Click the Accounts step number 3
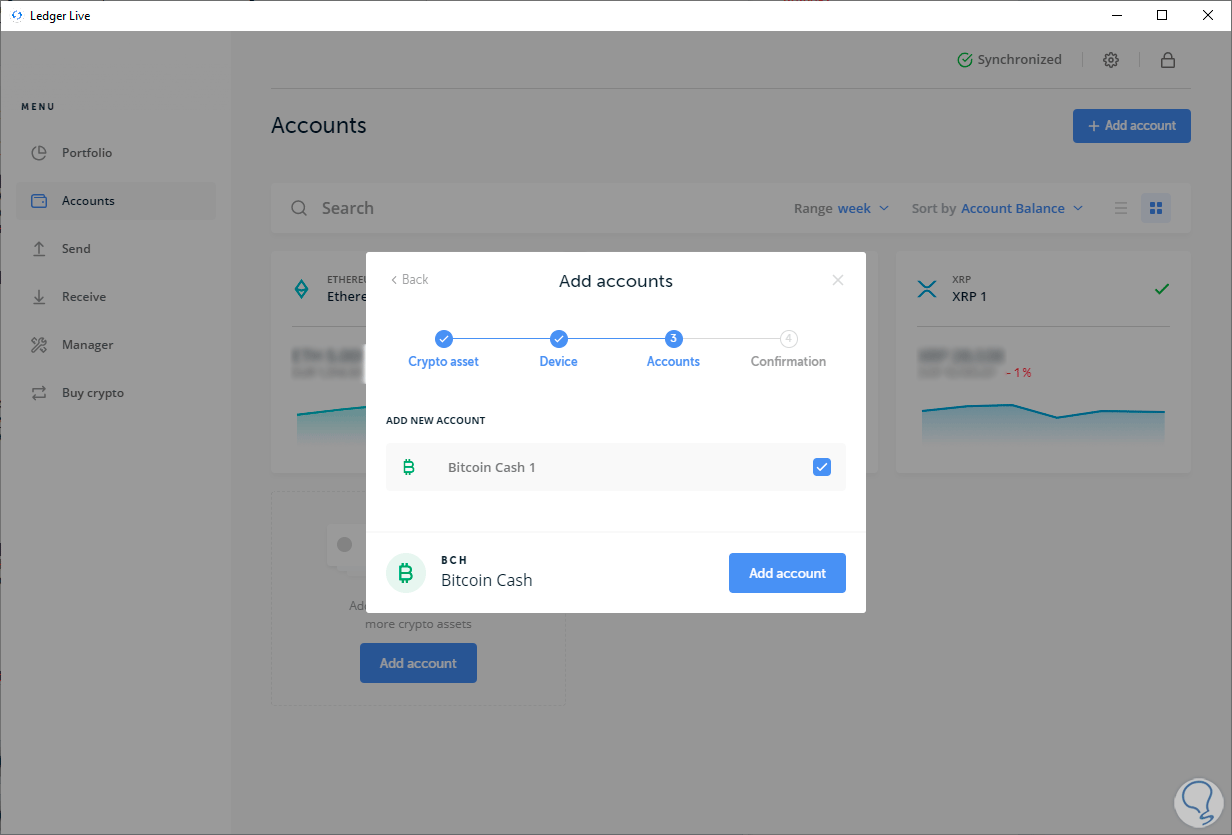Viewport: 1232px width, 835px height. [674, 339]
